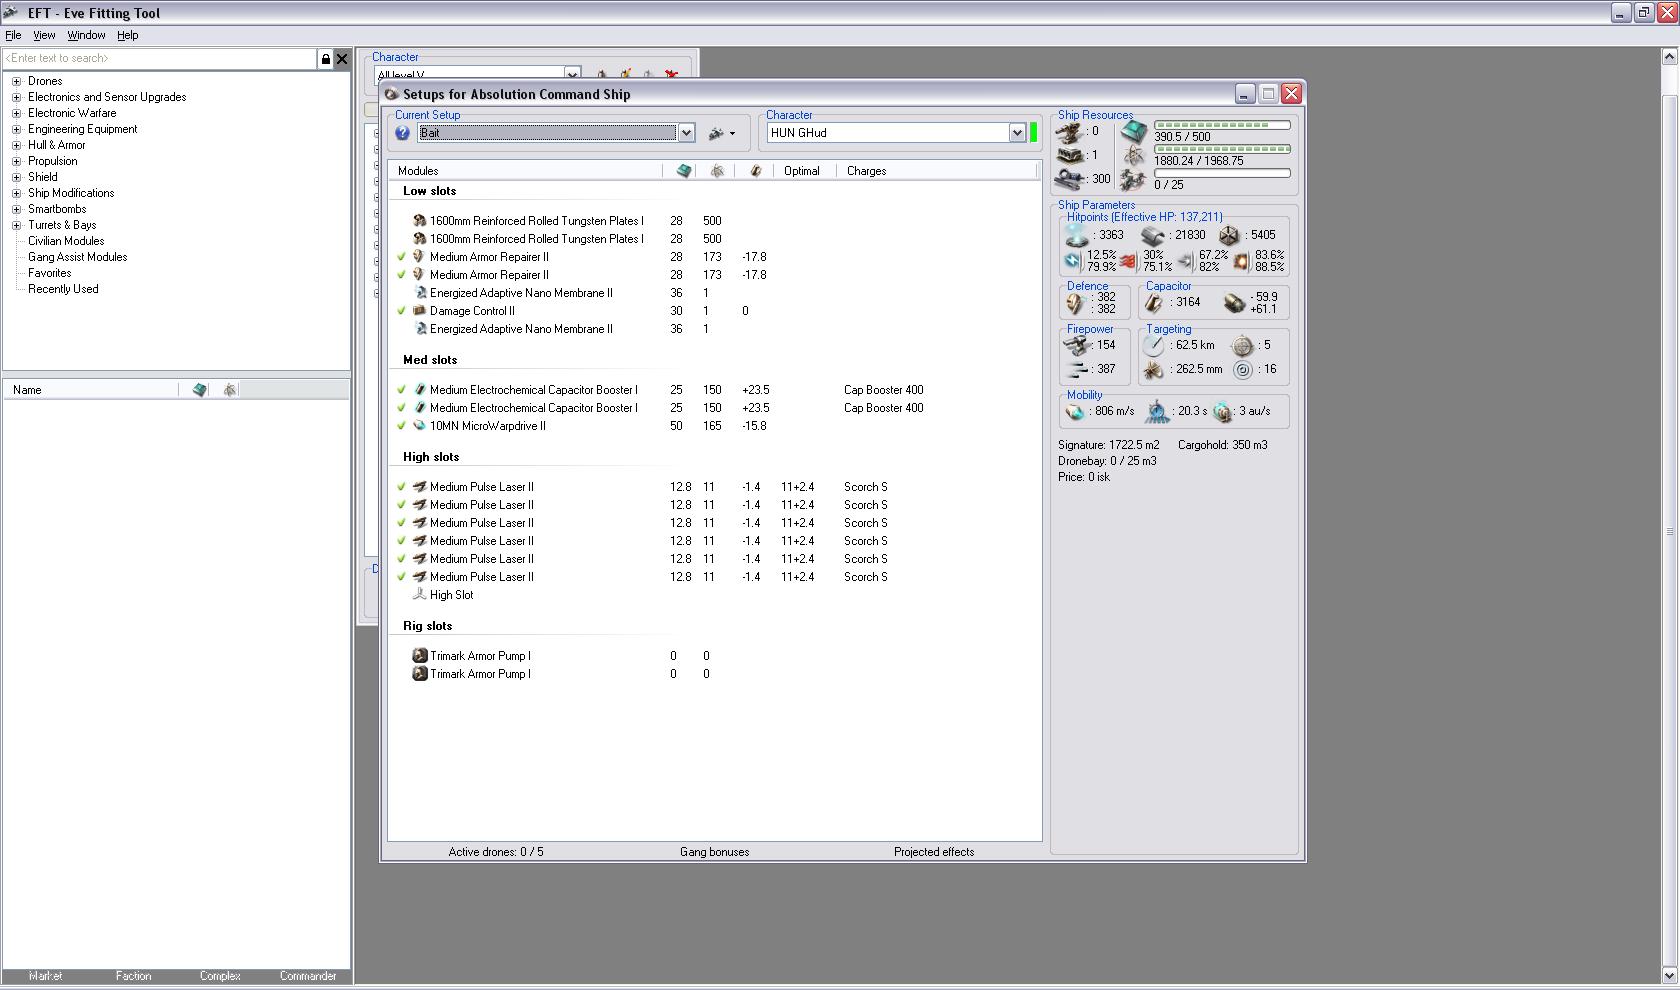Viewport: 1680px width, 990px height.
Task: Toggle the search lock icon
Action: click(325, 59)
